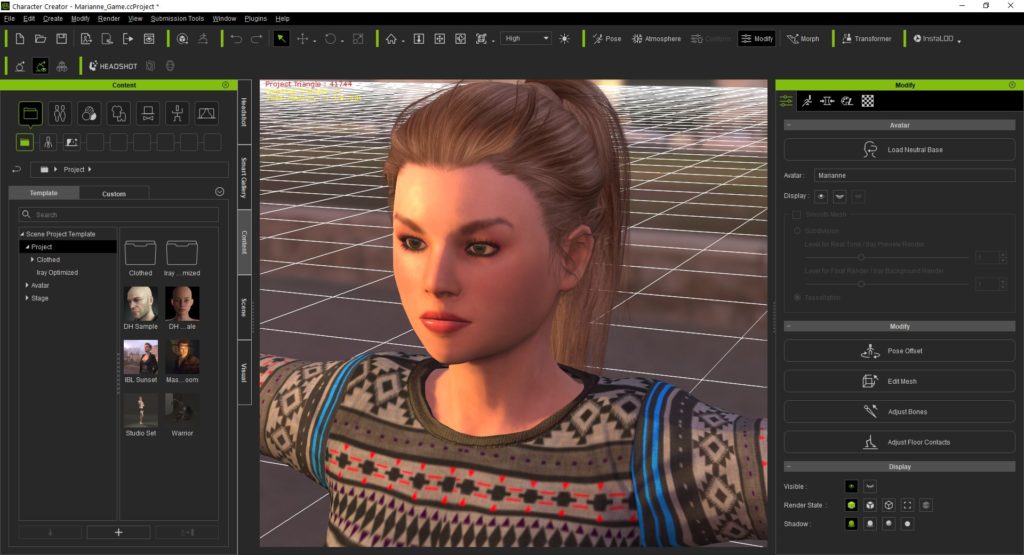The height and width of the screenshot is (555, 1024).
Task: Collapse the Avatar section header
Action: point(899,125)
